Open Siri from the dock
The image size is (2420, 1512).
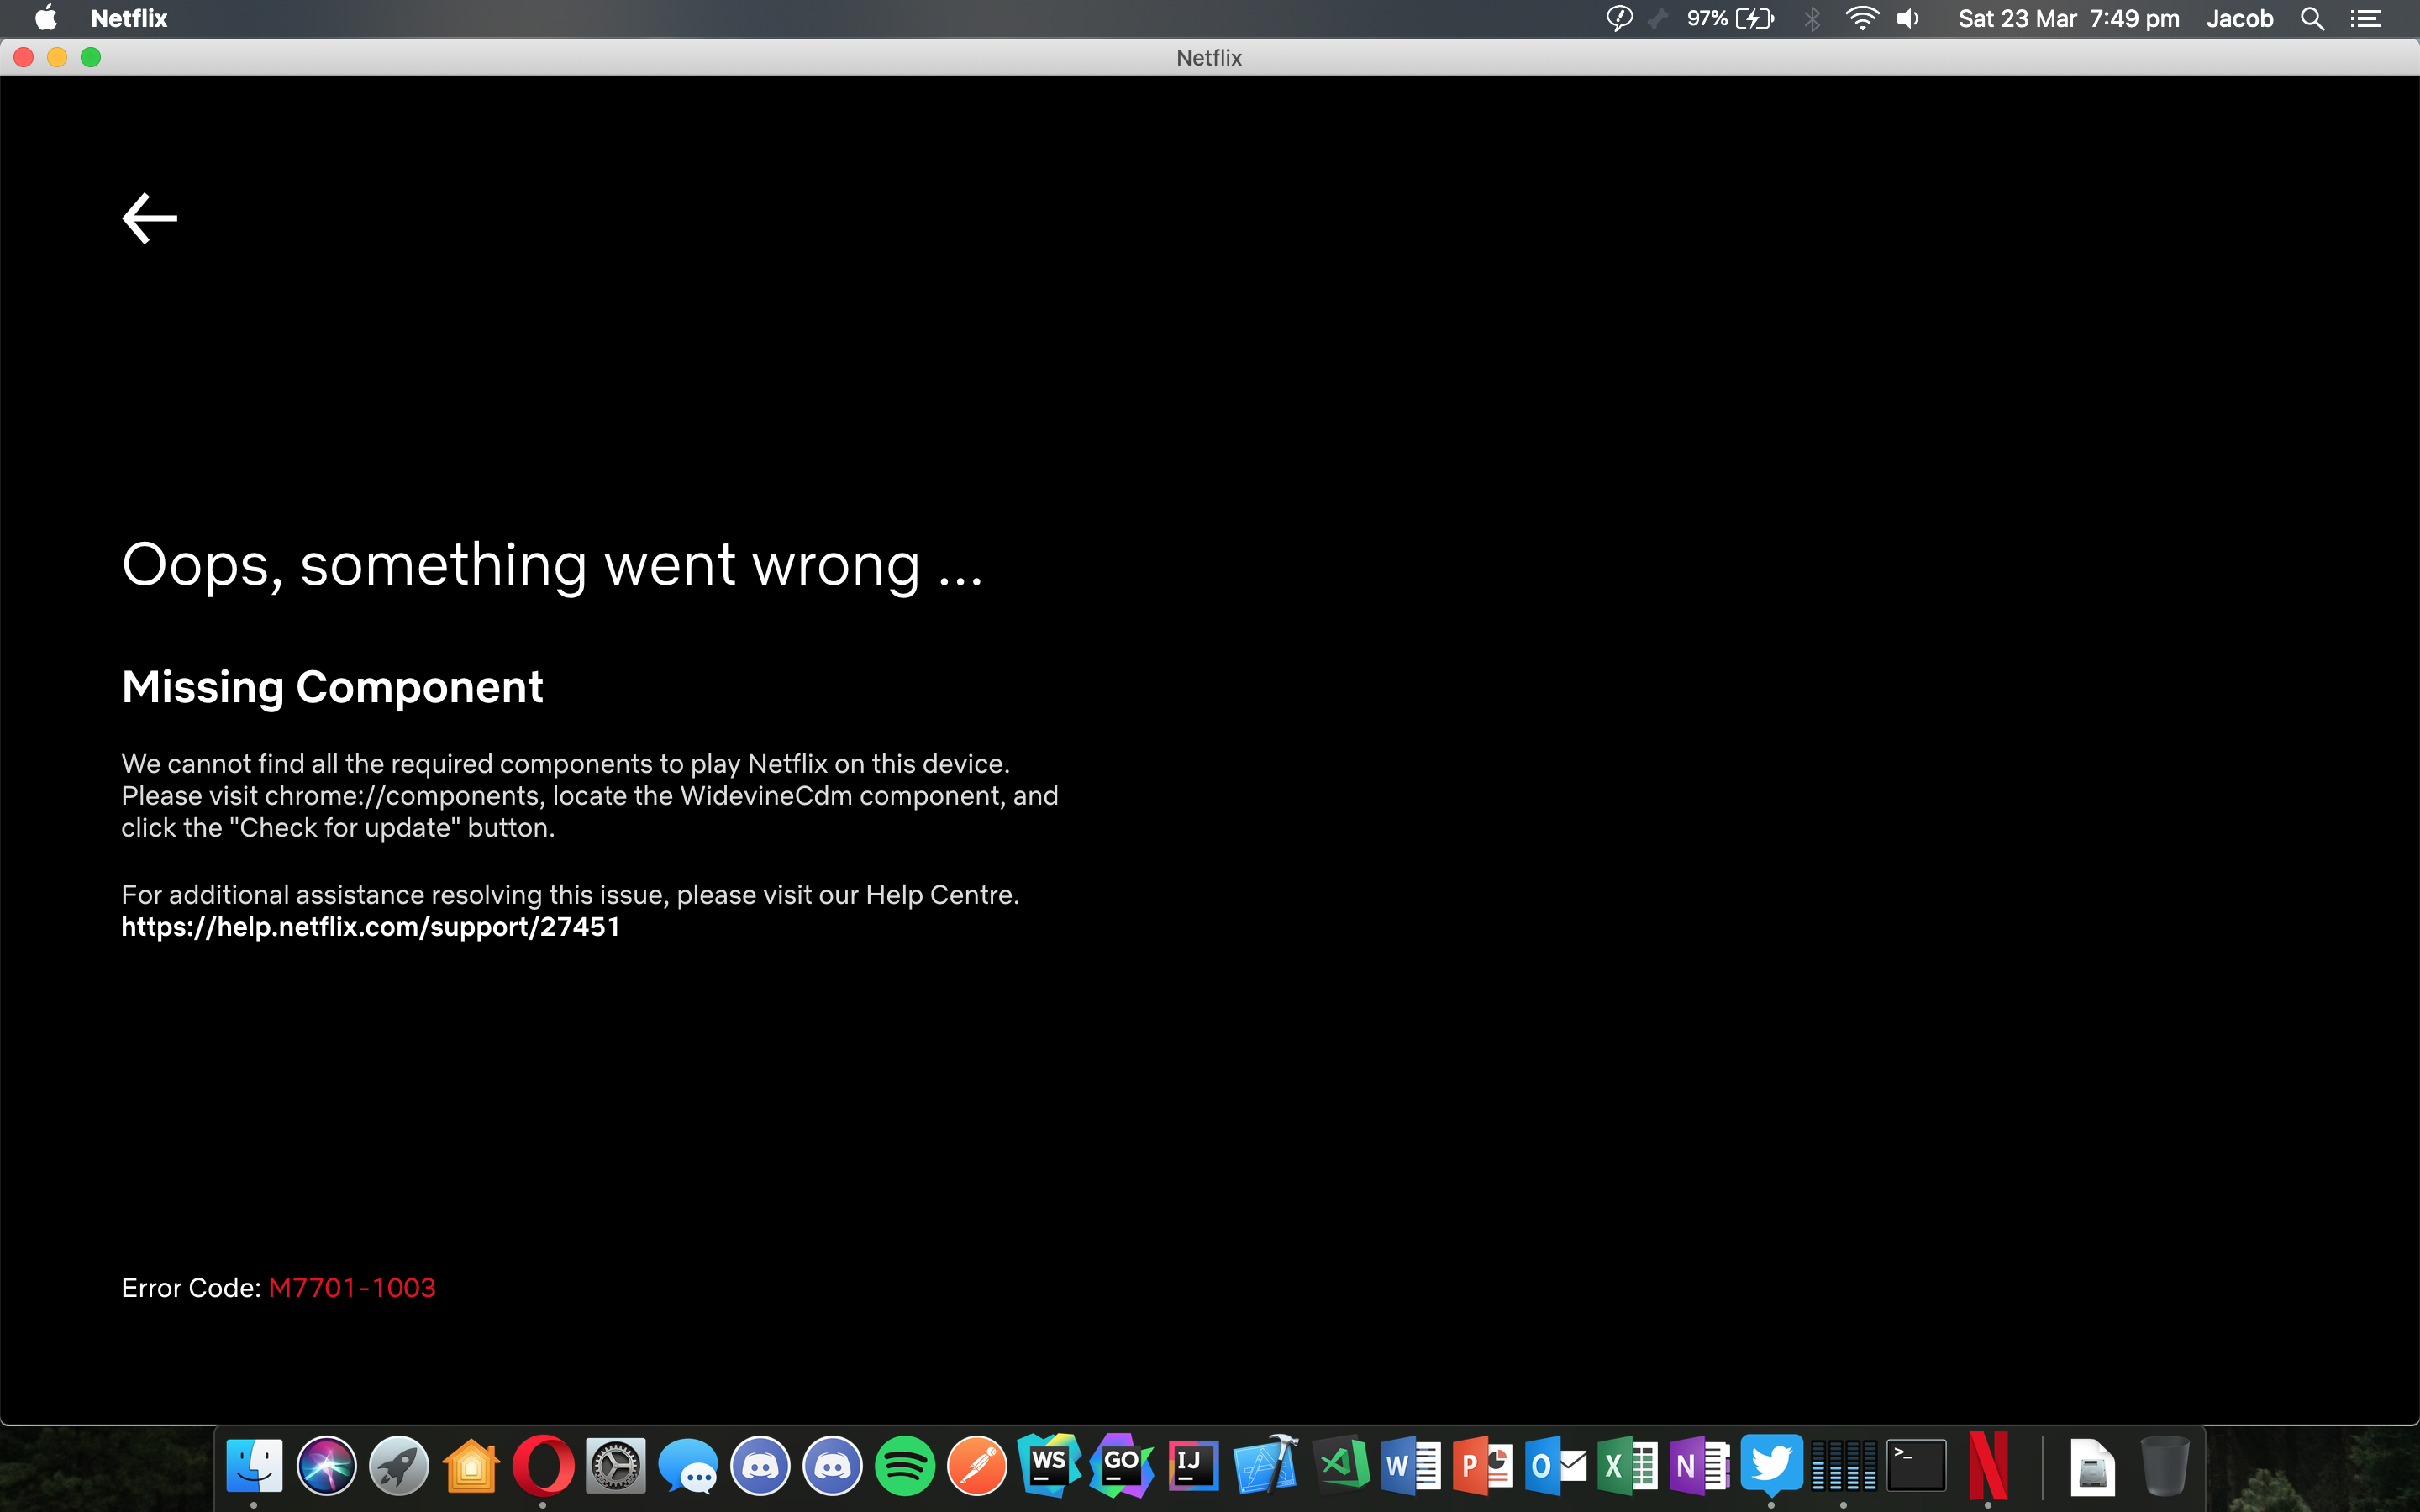(x=326, y=1466)
